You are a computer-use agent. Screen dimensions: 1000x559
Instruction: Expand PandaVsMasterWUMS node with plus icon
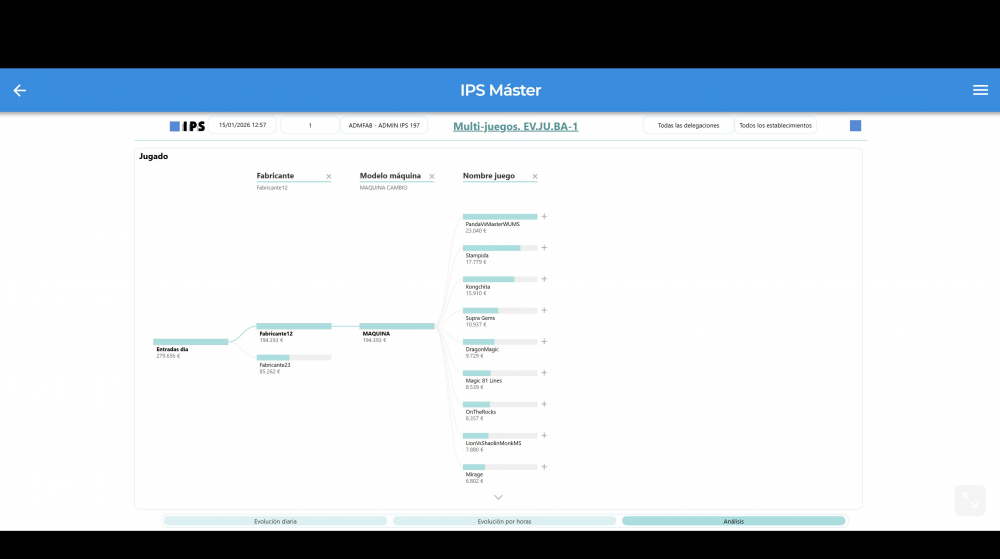pyautogui.click(x=544, y=216)
